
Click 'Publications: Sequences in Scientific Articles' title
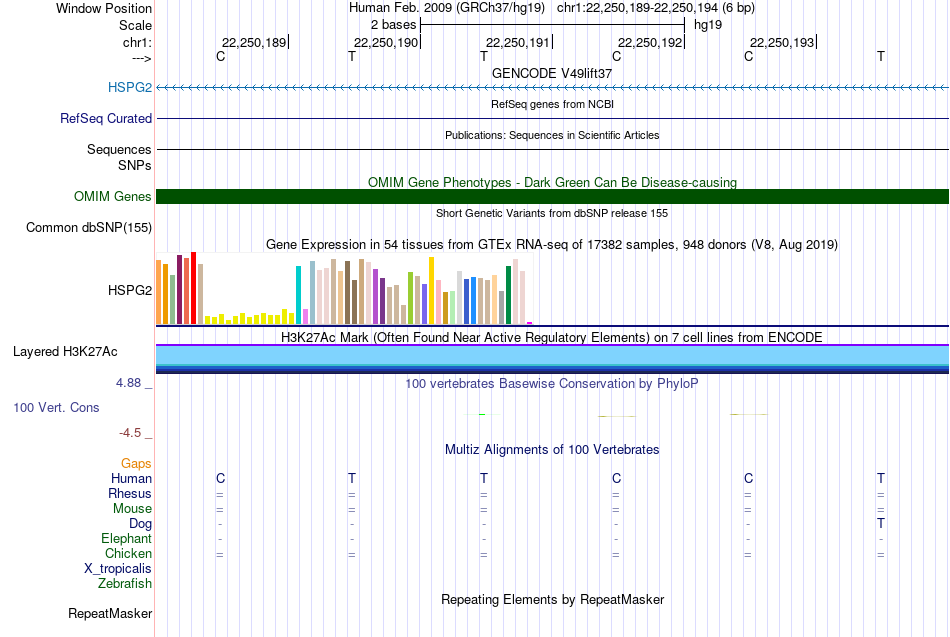pos(552,135)
